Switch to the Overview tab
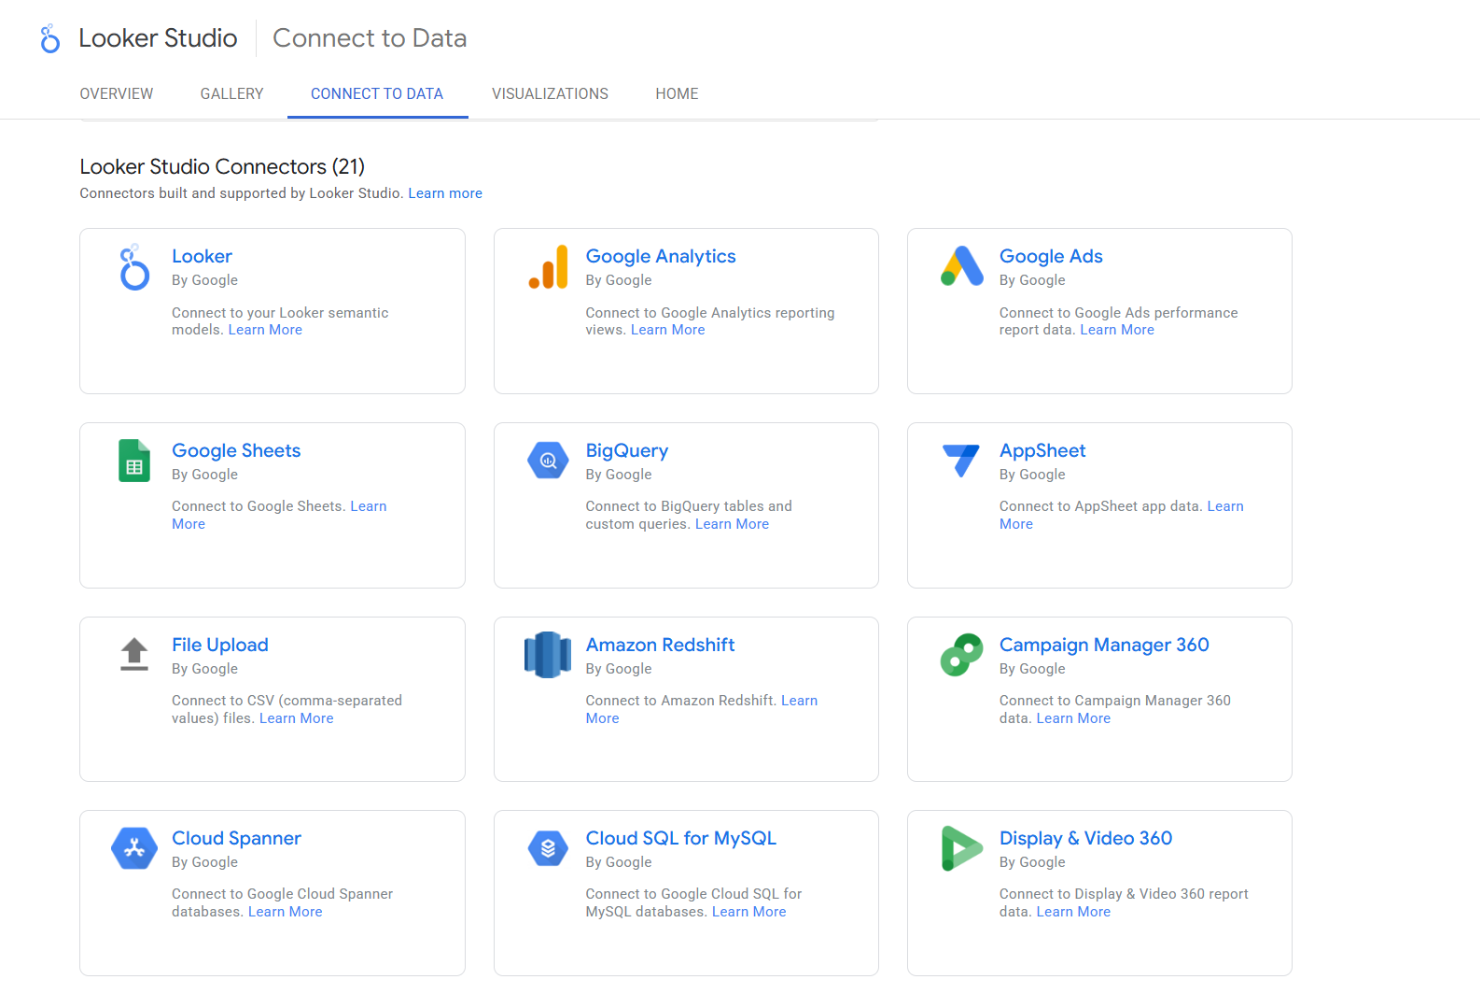 [x=116, y=94]
